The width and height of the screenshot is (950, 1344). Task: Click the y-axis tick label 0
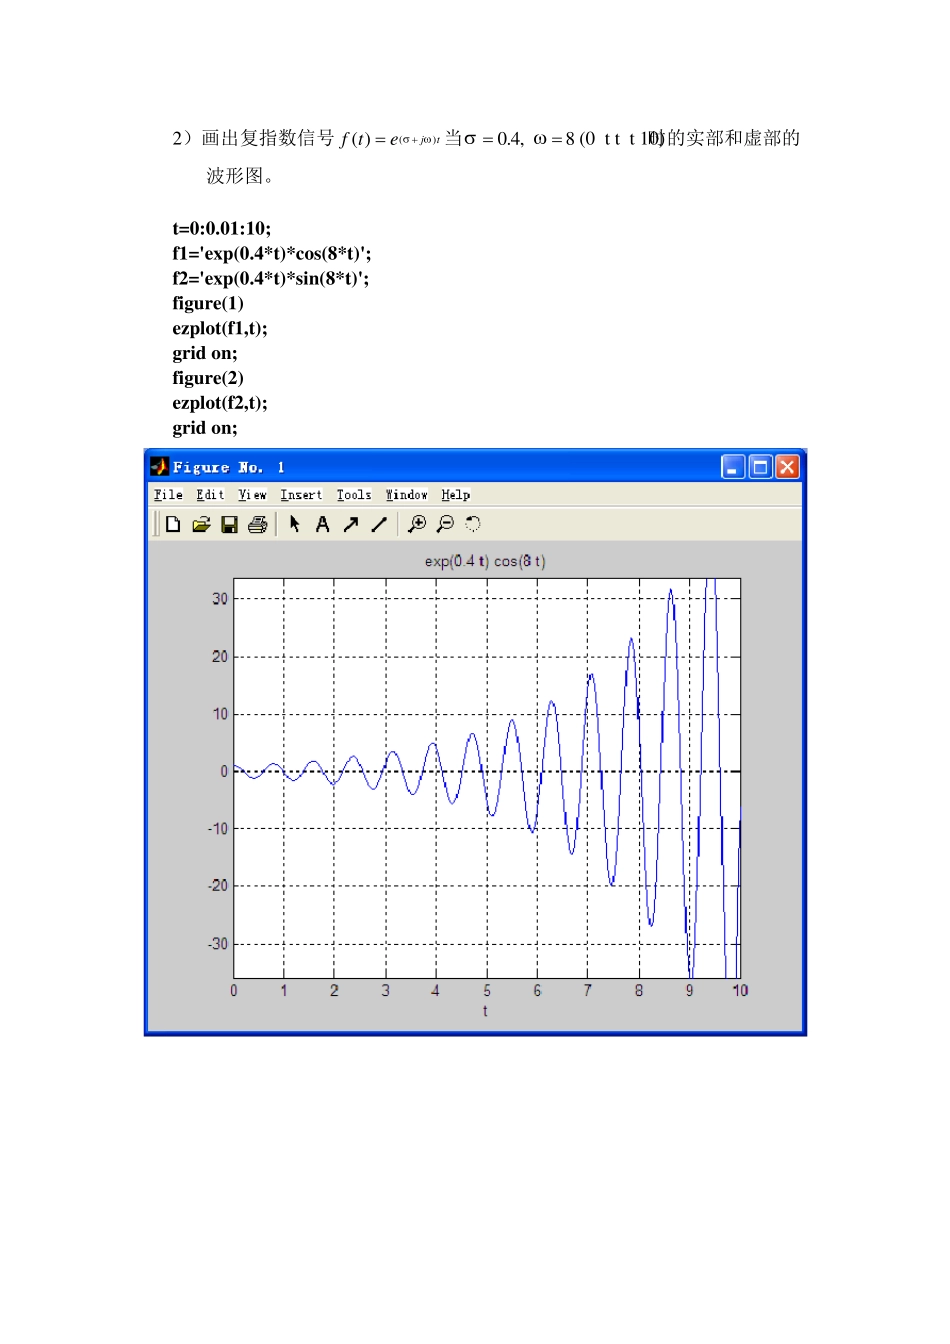(x=224, y=771)
